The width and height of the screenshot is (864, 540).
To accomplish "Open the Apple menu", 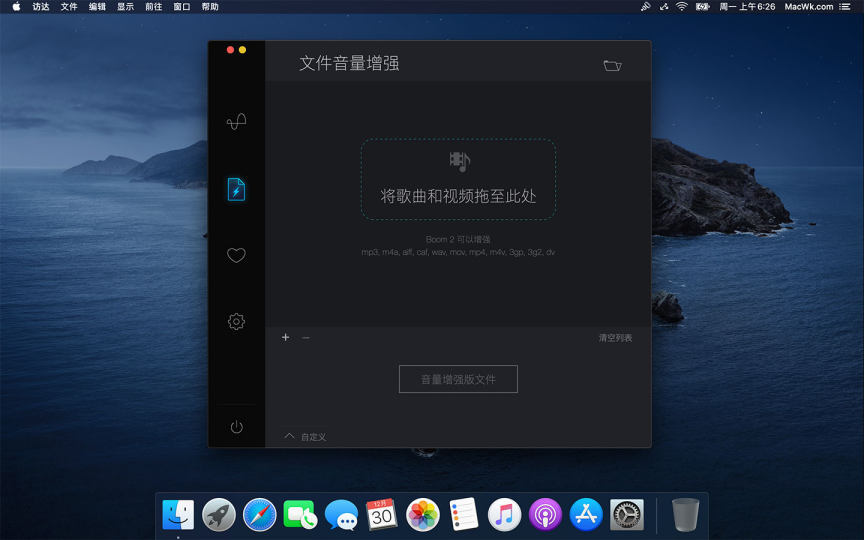I will click(16, 7).
